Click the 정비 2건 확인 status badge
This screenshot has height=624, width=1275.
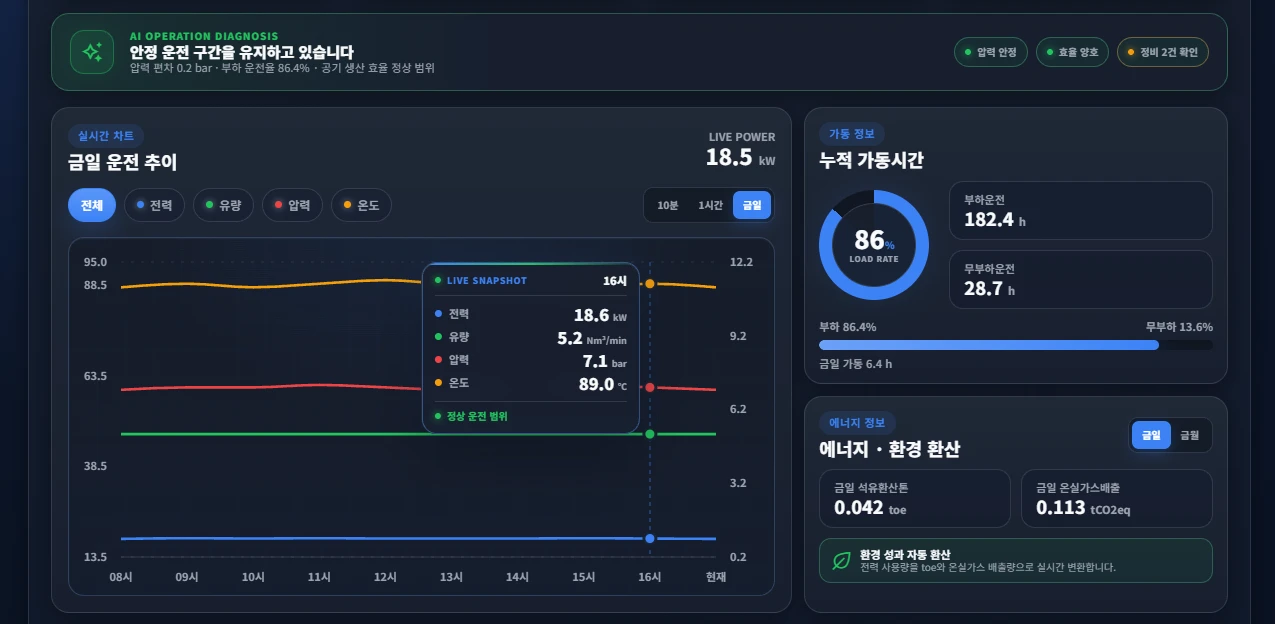point(1163,52)
